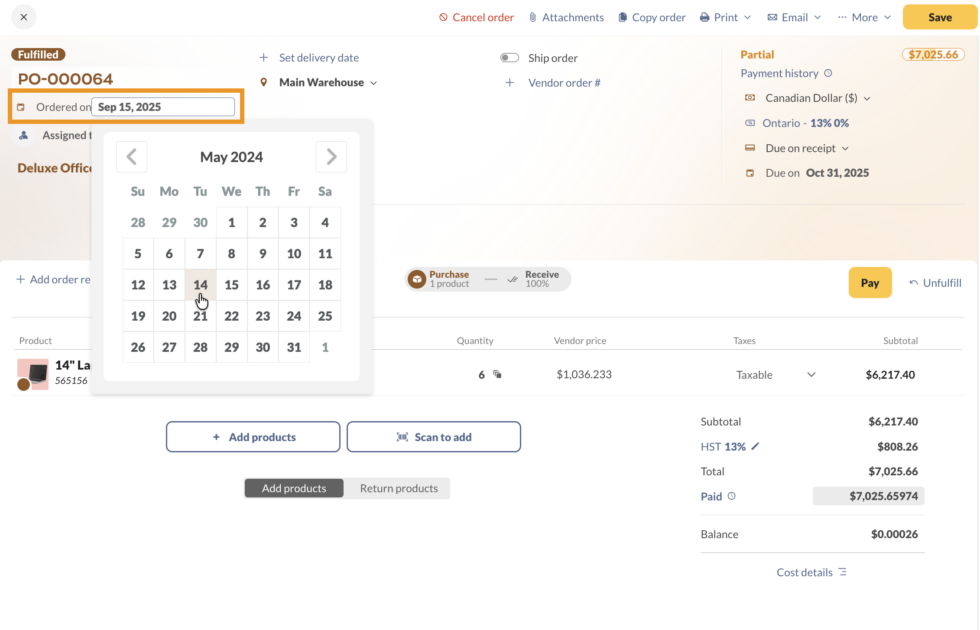
Task: Click the undo arrow icon beside Unfulfill
Action: [914, 282]
